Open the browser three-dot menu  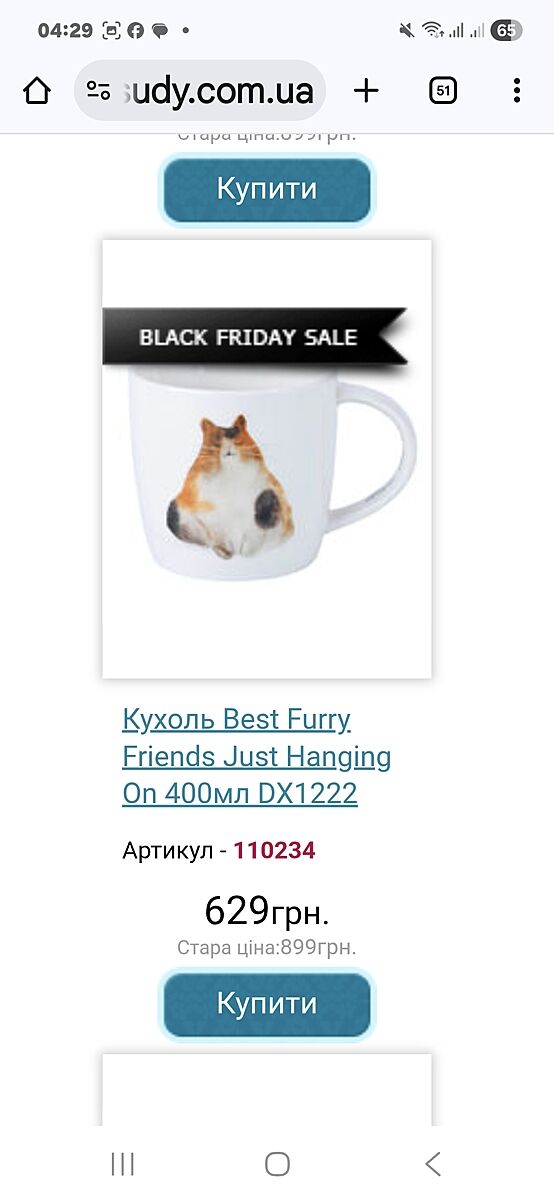[516, 91]
